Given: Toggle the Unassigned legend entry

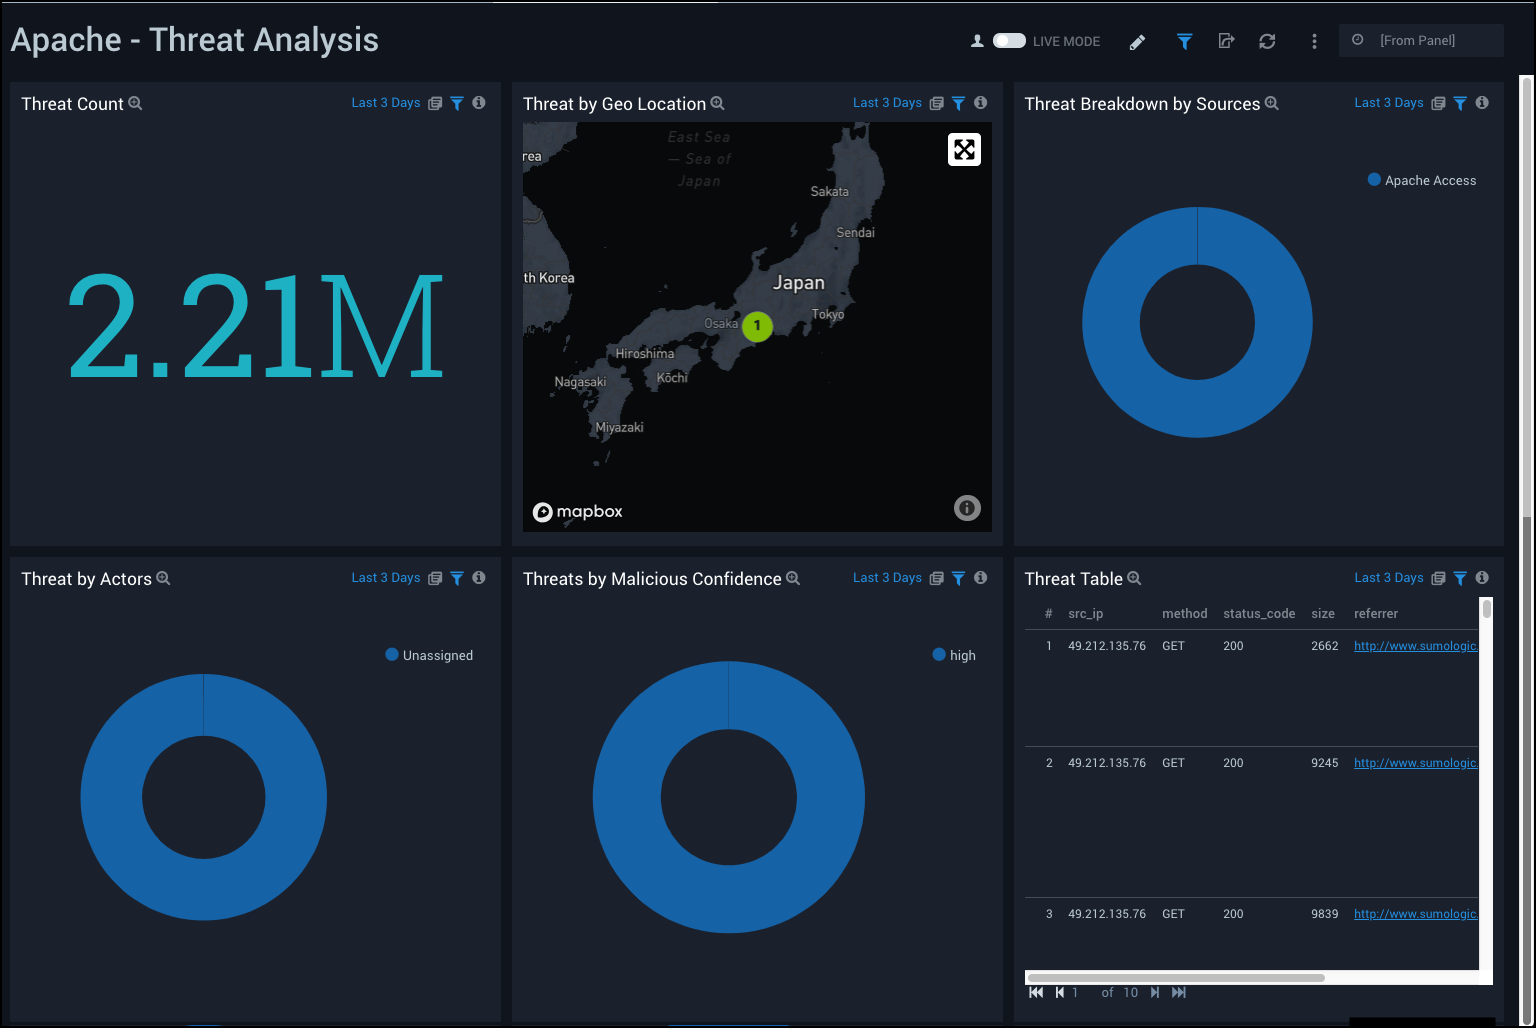Looking at the screenshot, I should [437, 656].
